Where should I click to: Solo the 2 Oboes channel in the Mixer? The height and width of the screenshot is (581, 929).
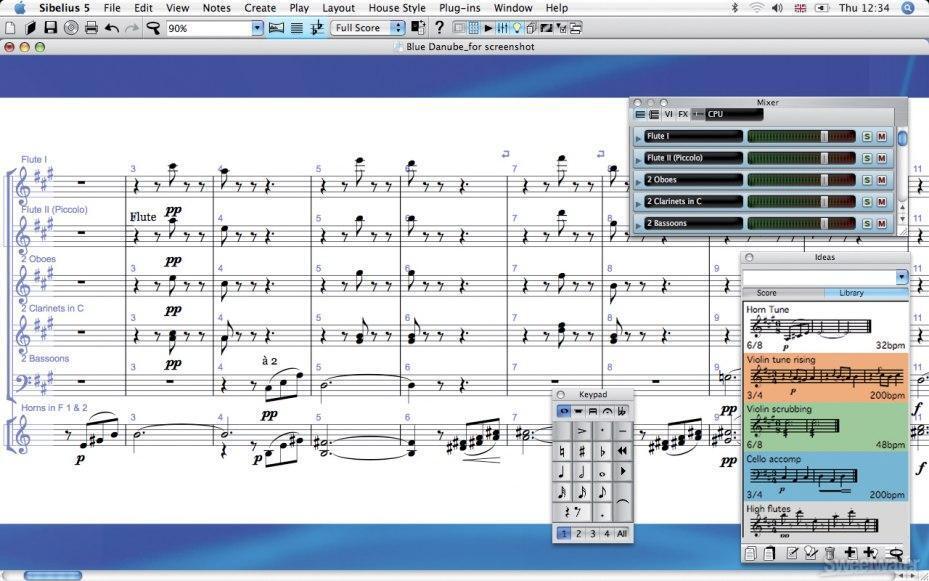click(868, 180)
